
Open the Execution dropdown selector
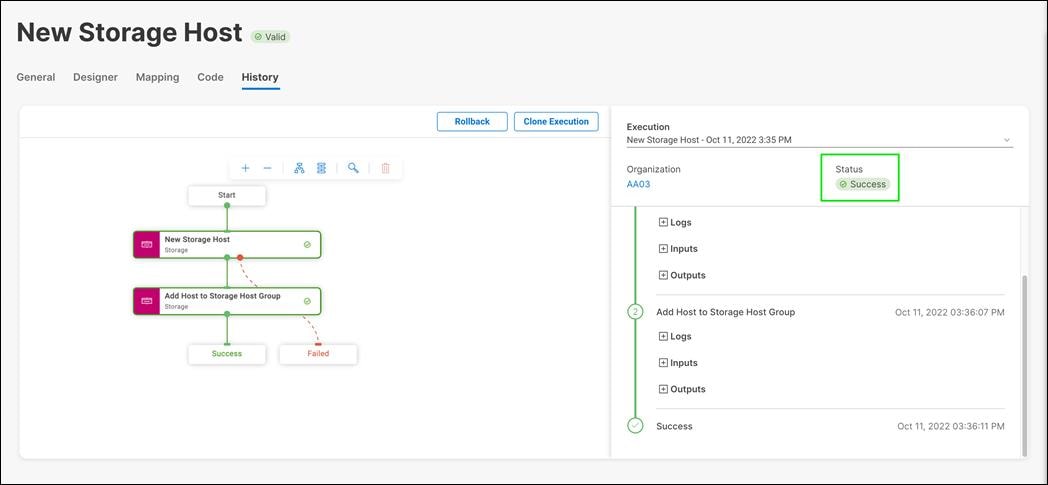(x=819, y=140)
